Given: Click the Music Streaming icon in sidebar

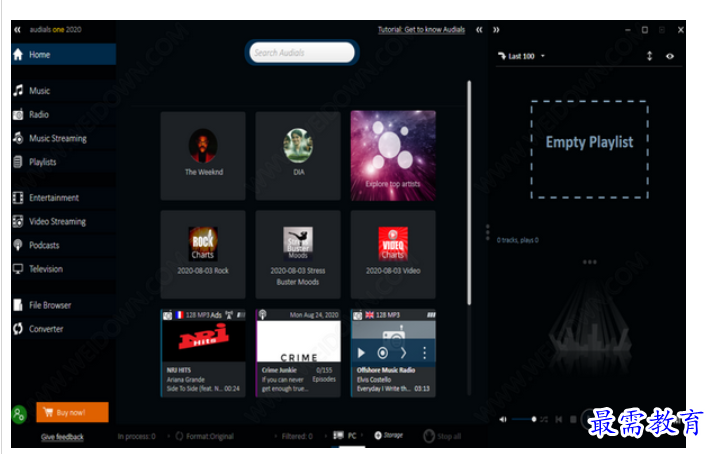Looking at the screenshot, I should tap(18, 138).
